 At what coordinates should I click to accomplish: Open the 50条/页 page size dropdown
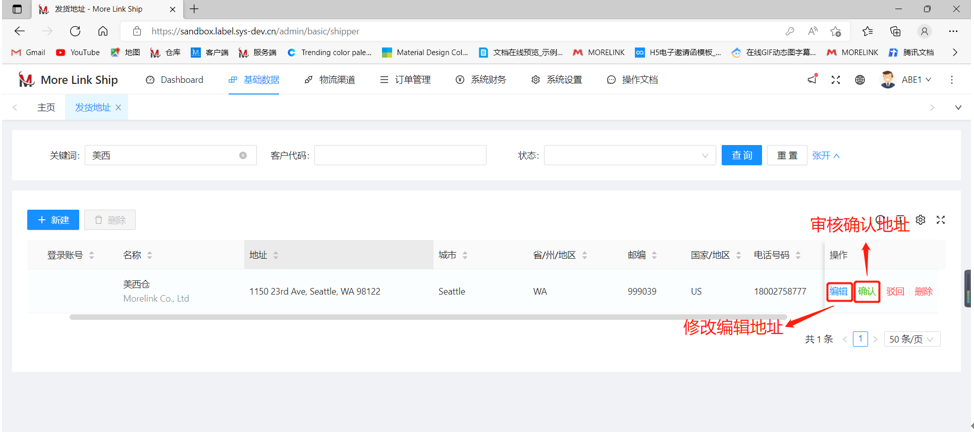pos(911,340)
